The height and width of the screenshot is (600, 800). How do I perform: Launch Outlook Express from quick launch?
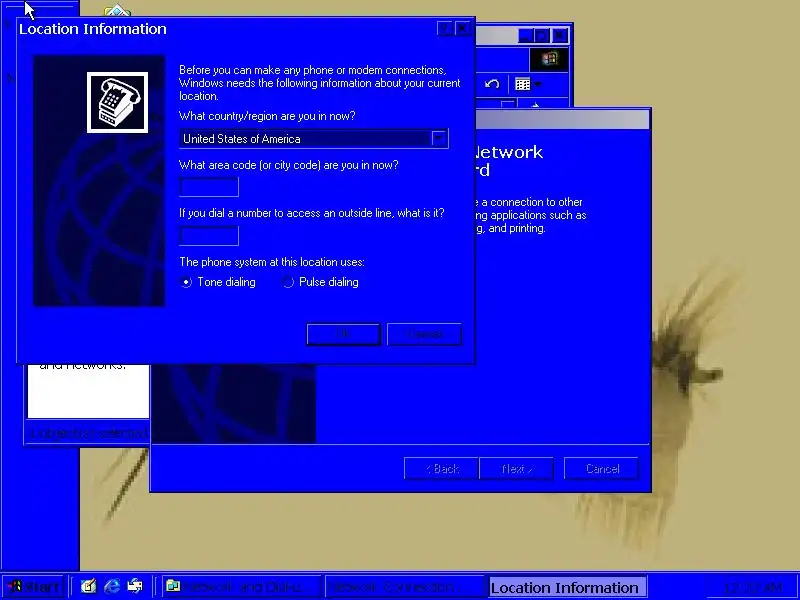[135, 587]
